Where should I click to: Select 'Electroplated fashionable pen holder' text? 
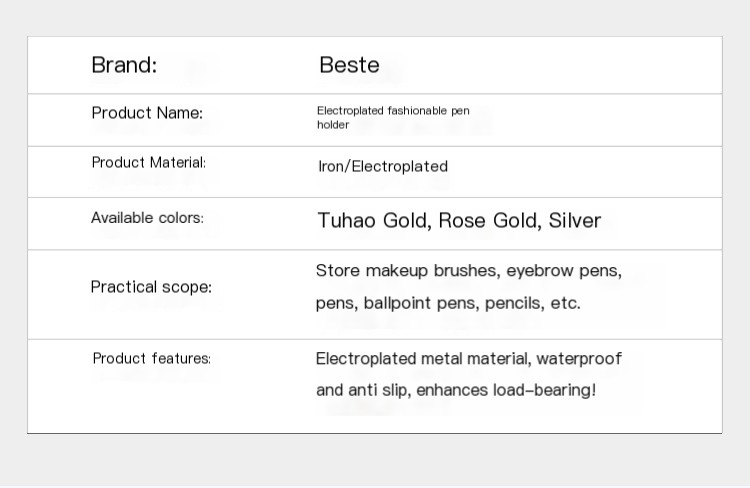tap(393, 118)
